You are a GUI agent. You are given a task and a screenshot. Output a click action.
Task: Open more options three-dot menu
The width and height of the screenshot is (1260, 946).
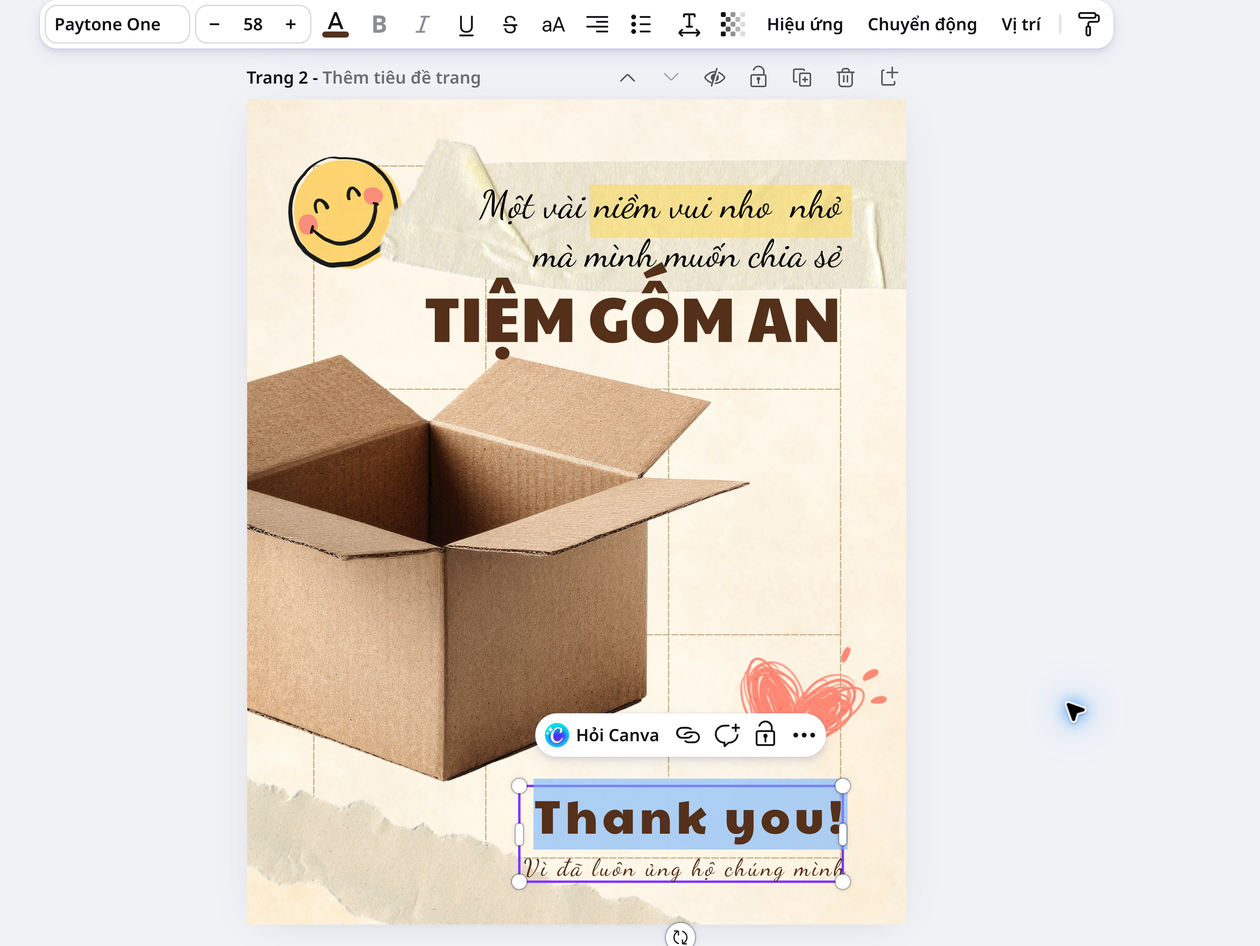(804, 735)
